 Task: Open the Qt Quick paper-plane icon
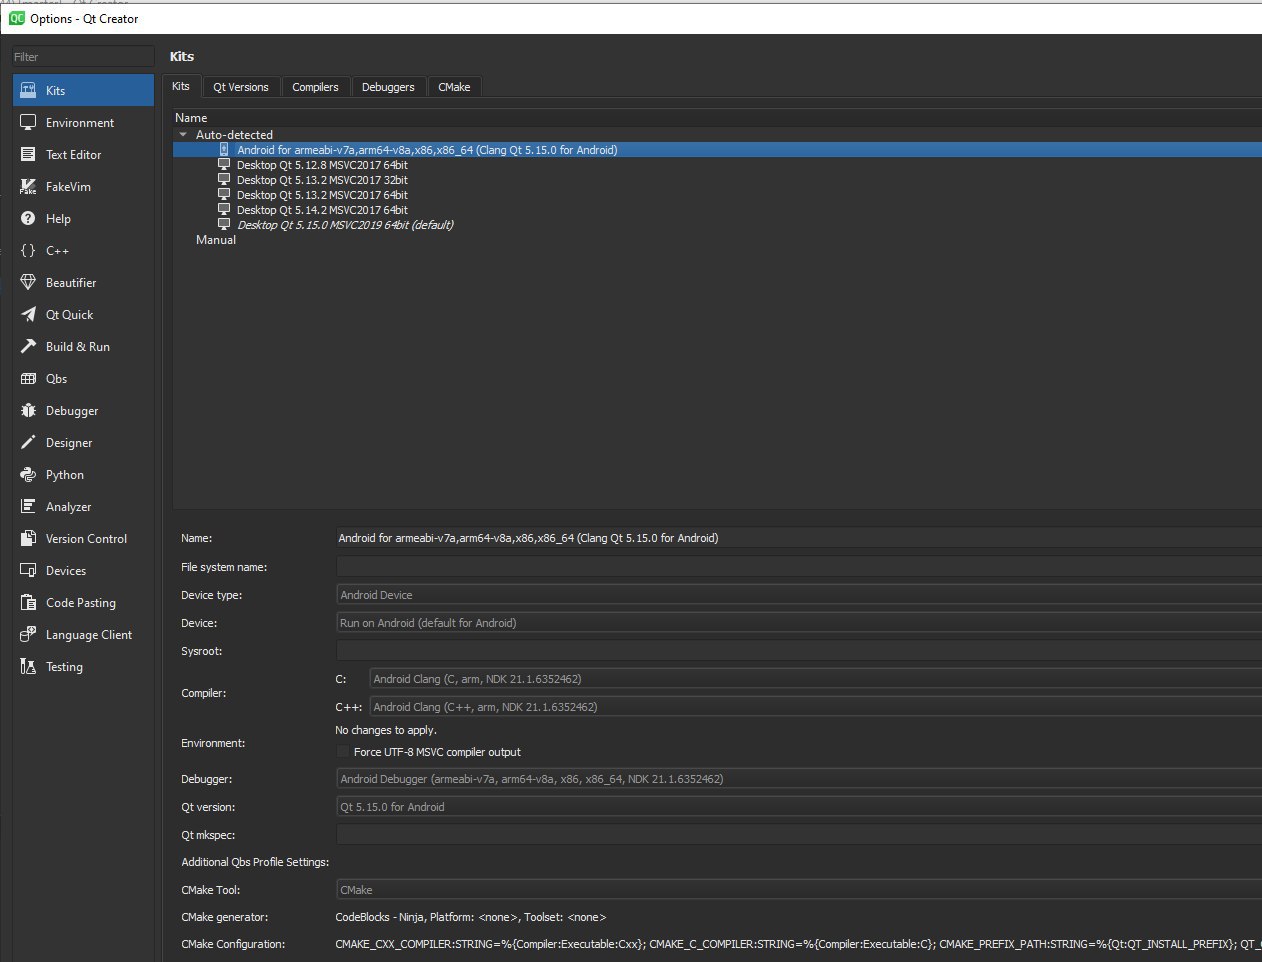click(x=28, y=314)
